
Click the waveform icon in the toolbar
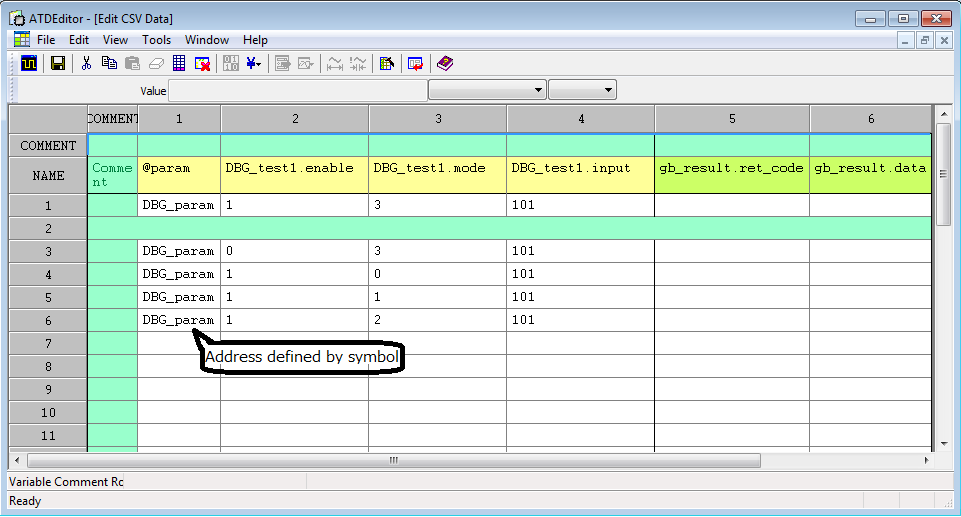point(29,63)
